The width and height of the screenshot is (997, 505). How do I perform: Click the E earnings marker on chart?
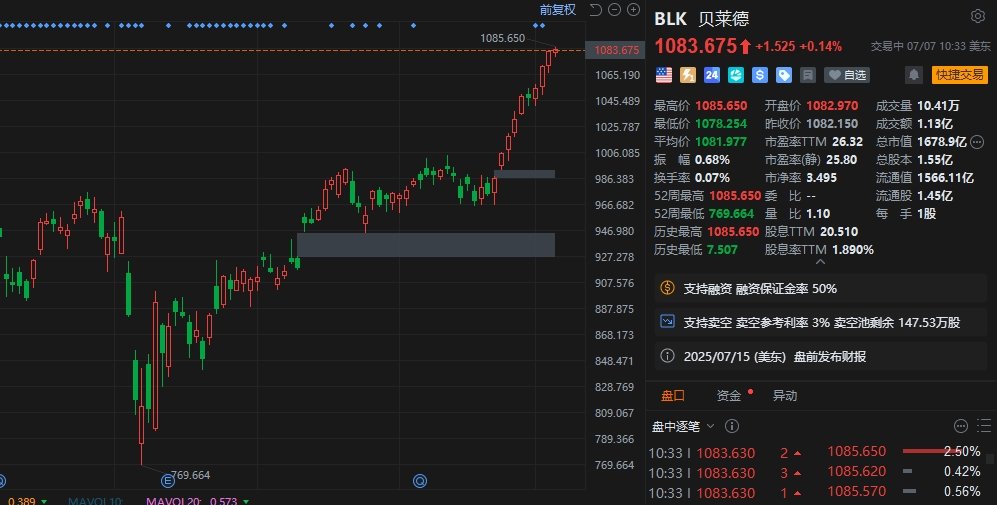tap(168, 481)
